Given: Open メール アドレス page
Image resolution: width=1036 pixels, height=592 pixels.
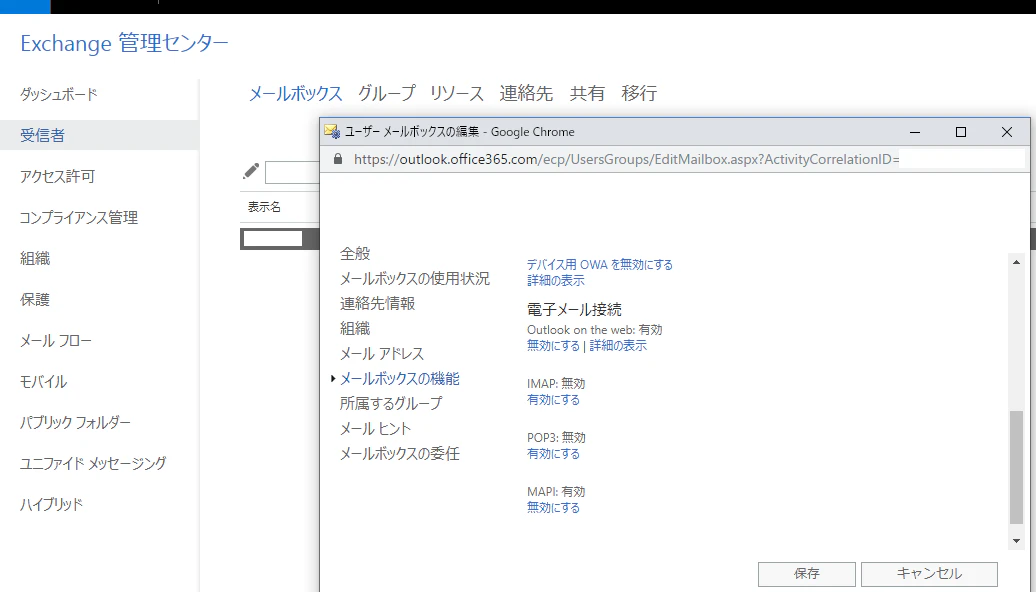Looking at the screenshot, I should (x=382, y=353).
